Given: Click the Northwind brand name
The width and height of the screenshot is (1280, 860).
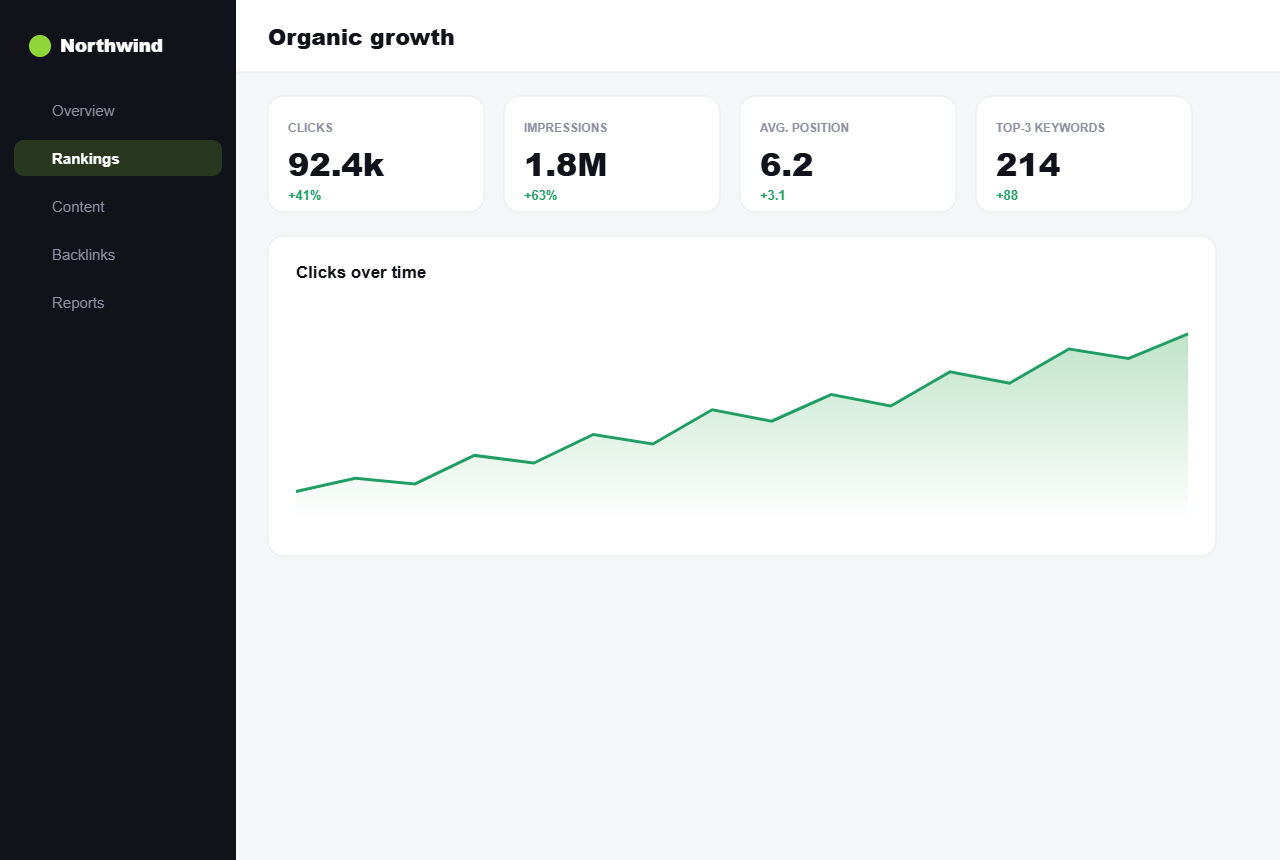Looking at the screenshot, I should tap(111, 46).
